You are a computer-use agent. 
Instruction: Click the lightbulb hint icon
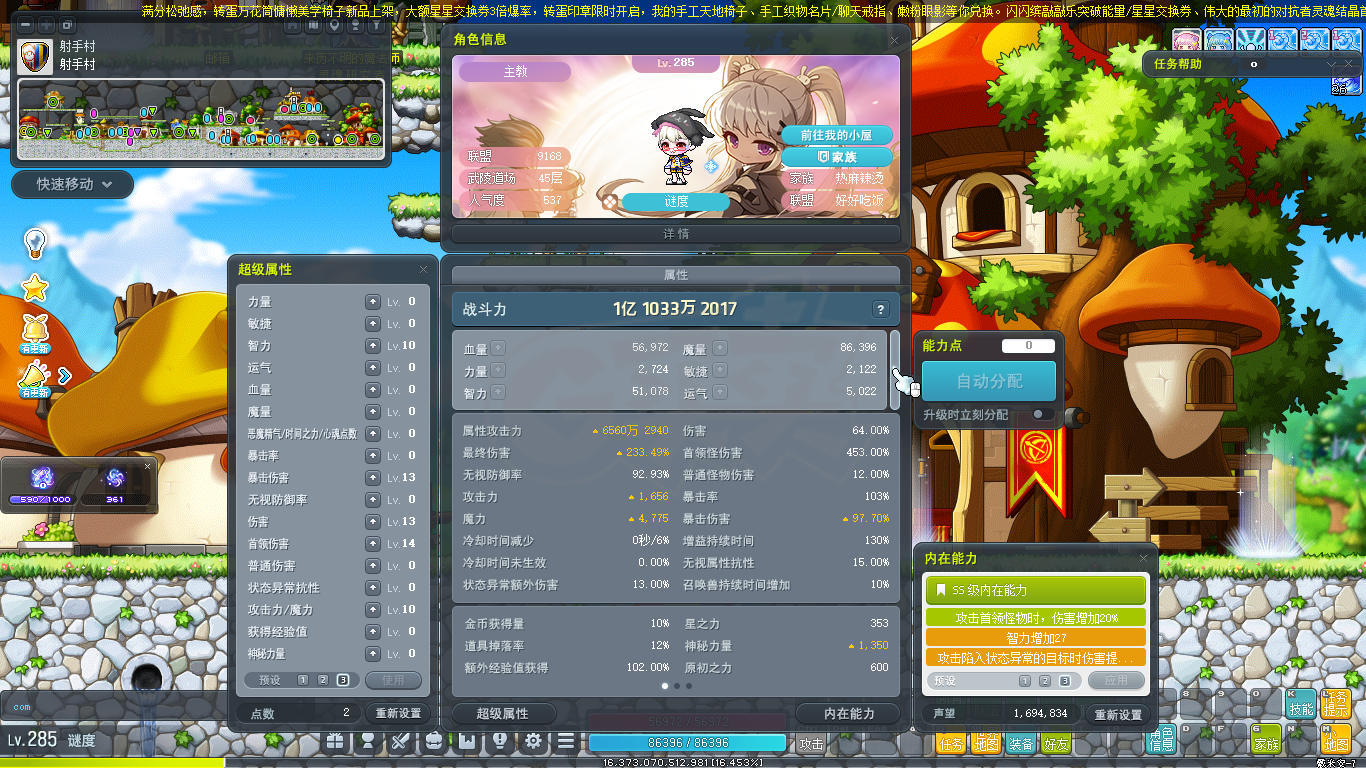pyautogui.click(x=35, y=242)
